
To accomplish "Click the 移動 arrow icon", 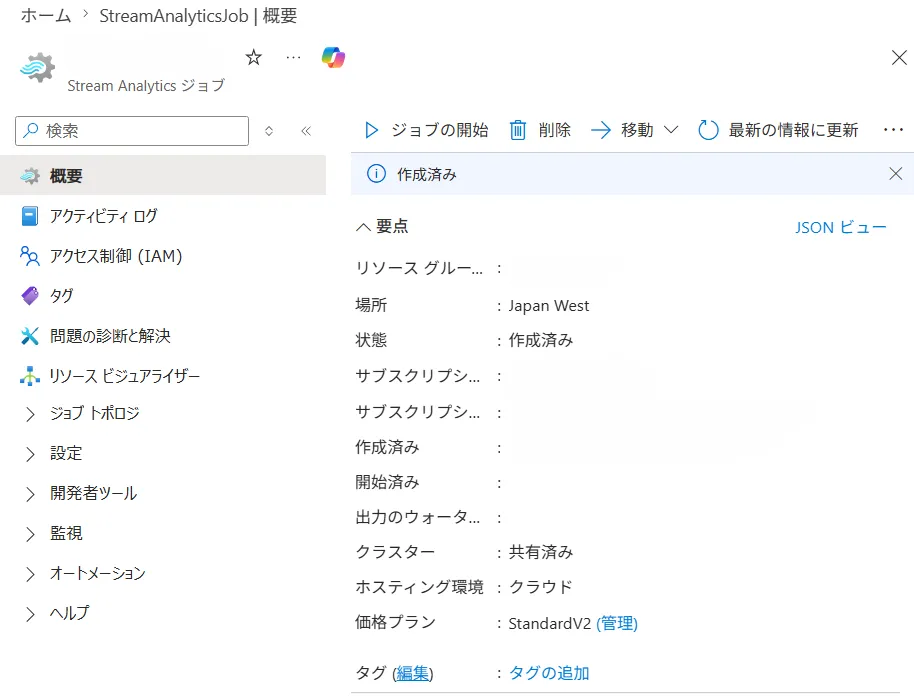I will tap(600, 129).
